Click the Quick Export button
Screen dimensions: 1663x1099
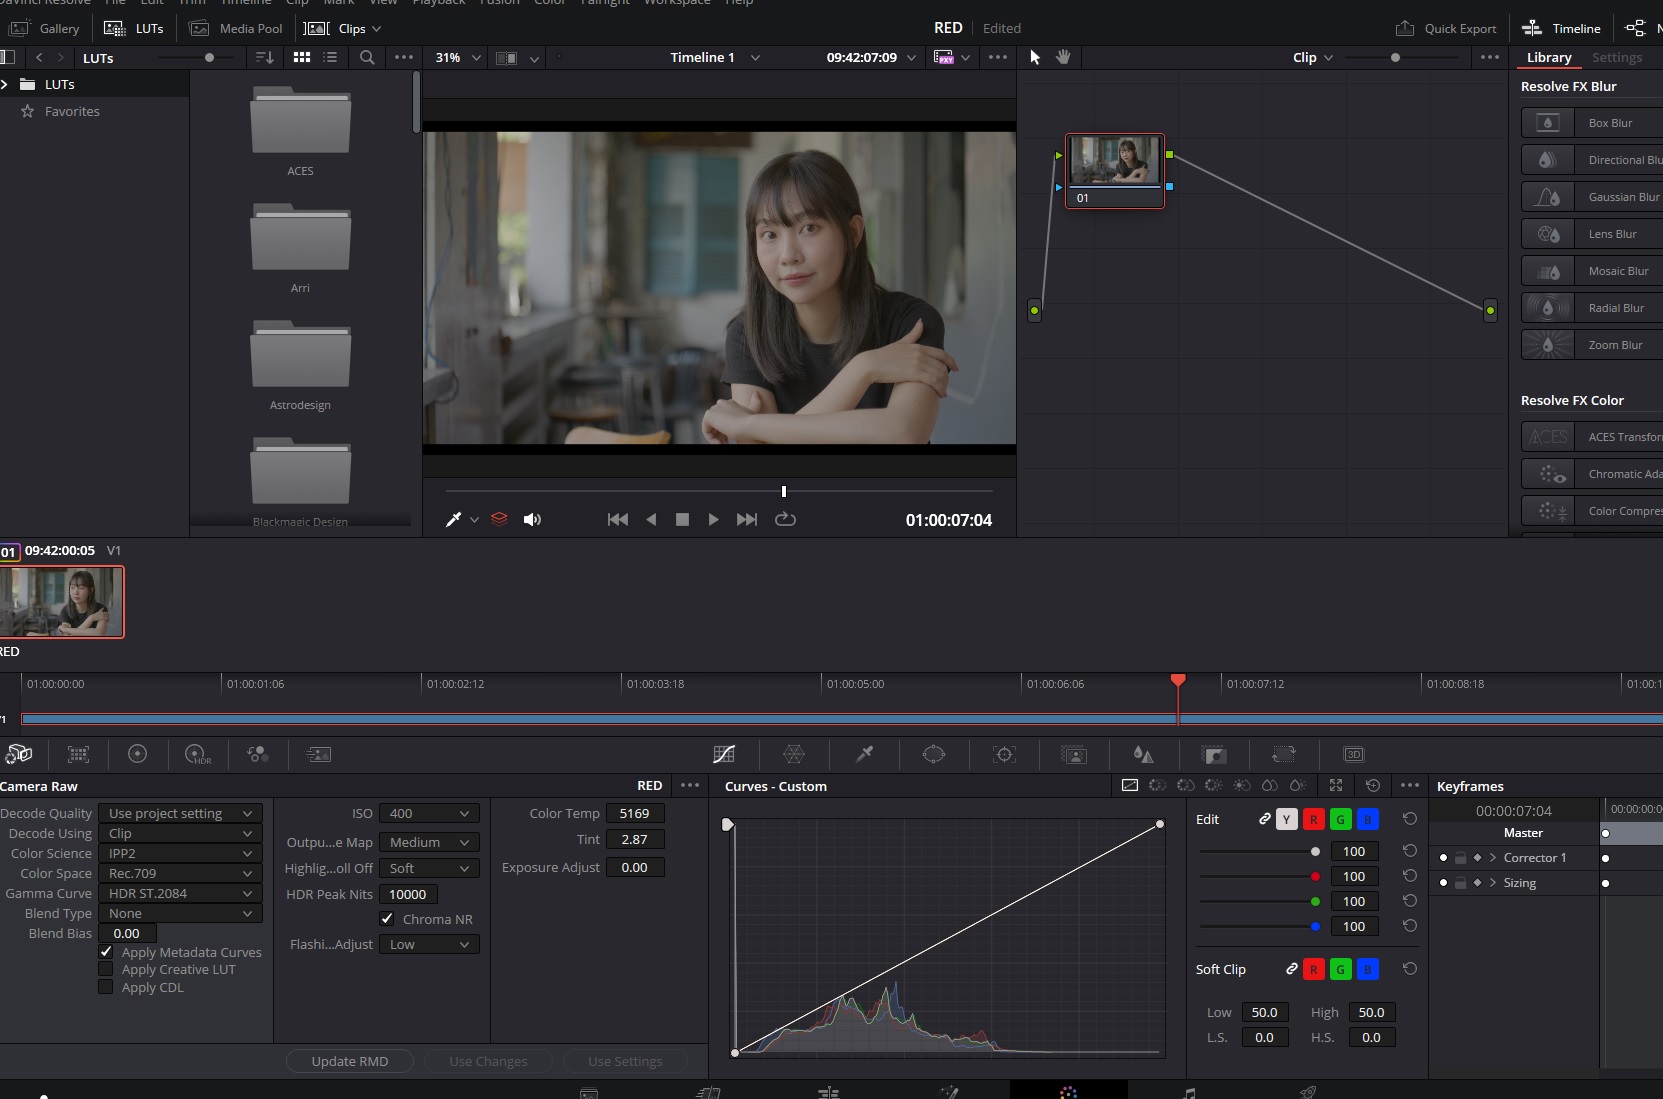click(x=1446, y=28)
